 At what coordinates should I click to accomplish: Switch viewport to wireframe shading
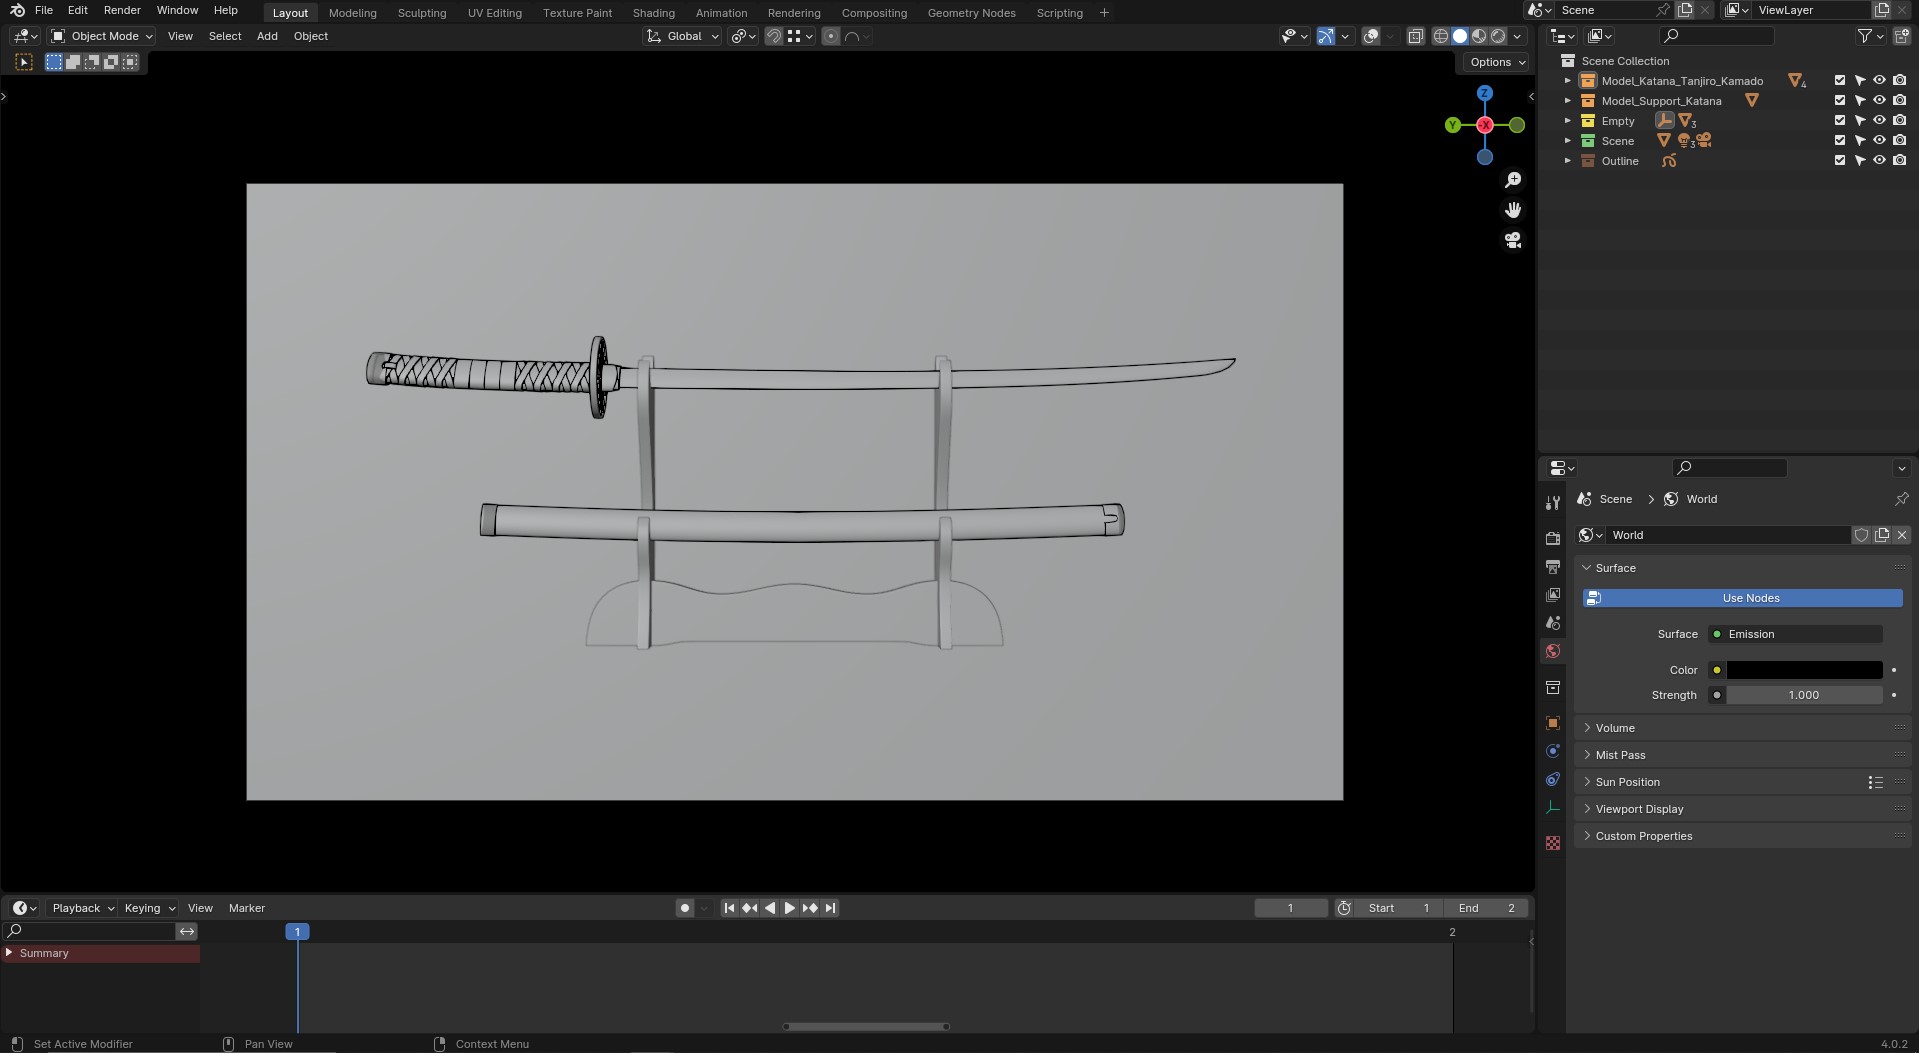(x=1441, y=36)
